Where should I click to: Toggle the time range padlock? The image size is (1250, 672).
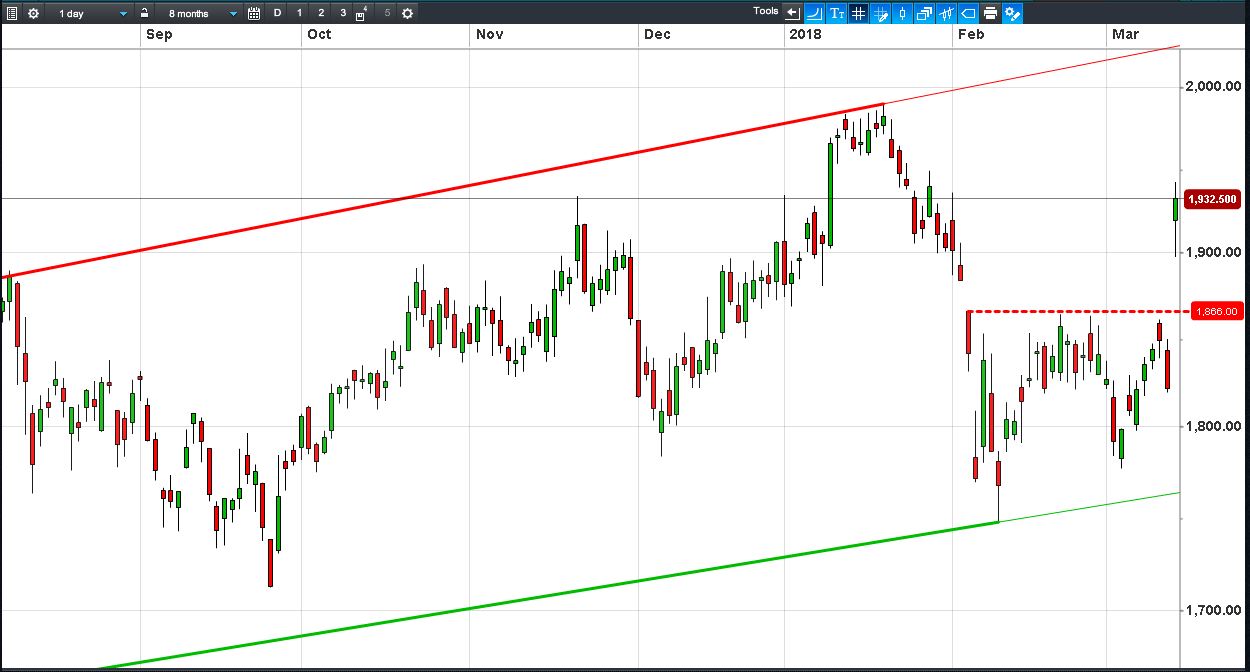pos(145,13)
